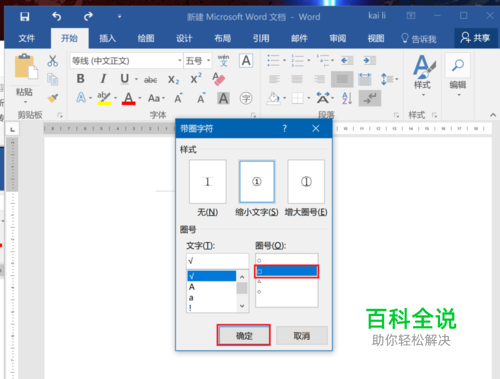This screenshot has height=379, width=500.
Task: Select the Format Painter brush
Action: (x=52, y=98)
